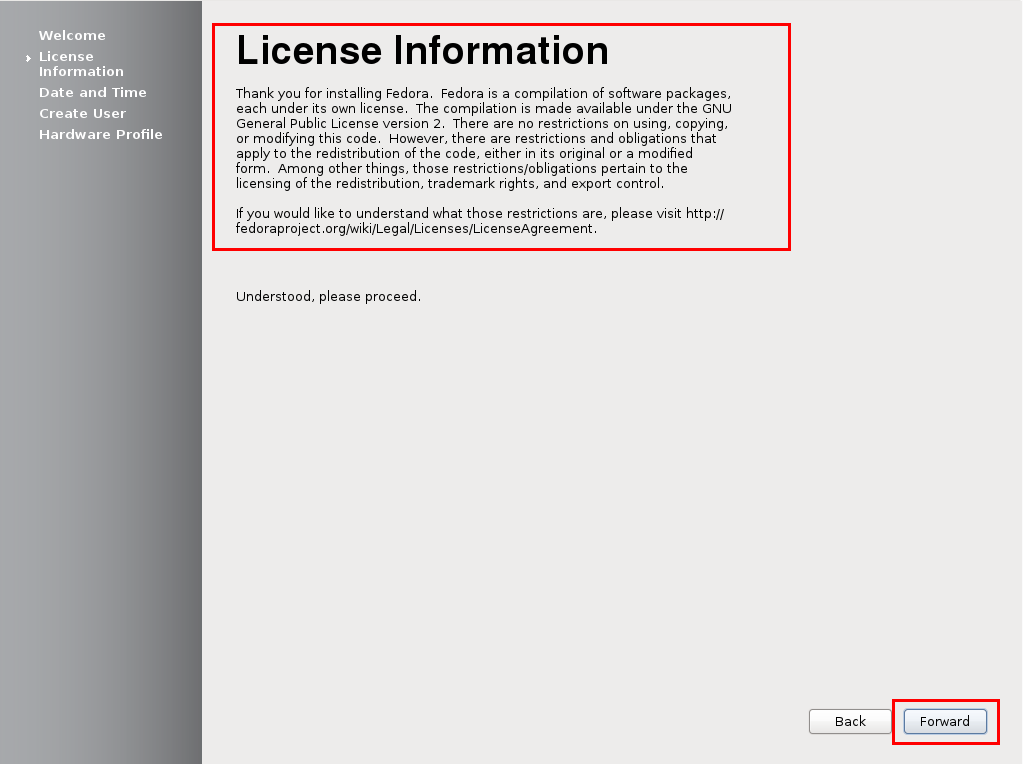Click the Forward button

pos(945,721)
